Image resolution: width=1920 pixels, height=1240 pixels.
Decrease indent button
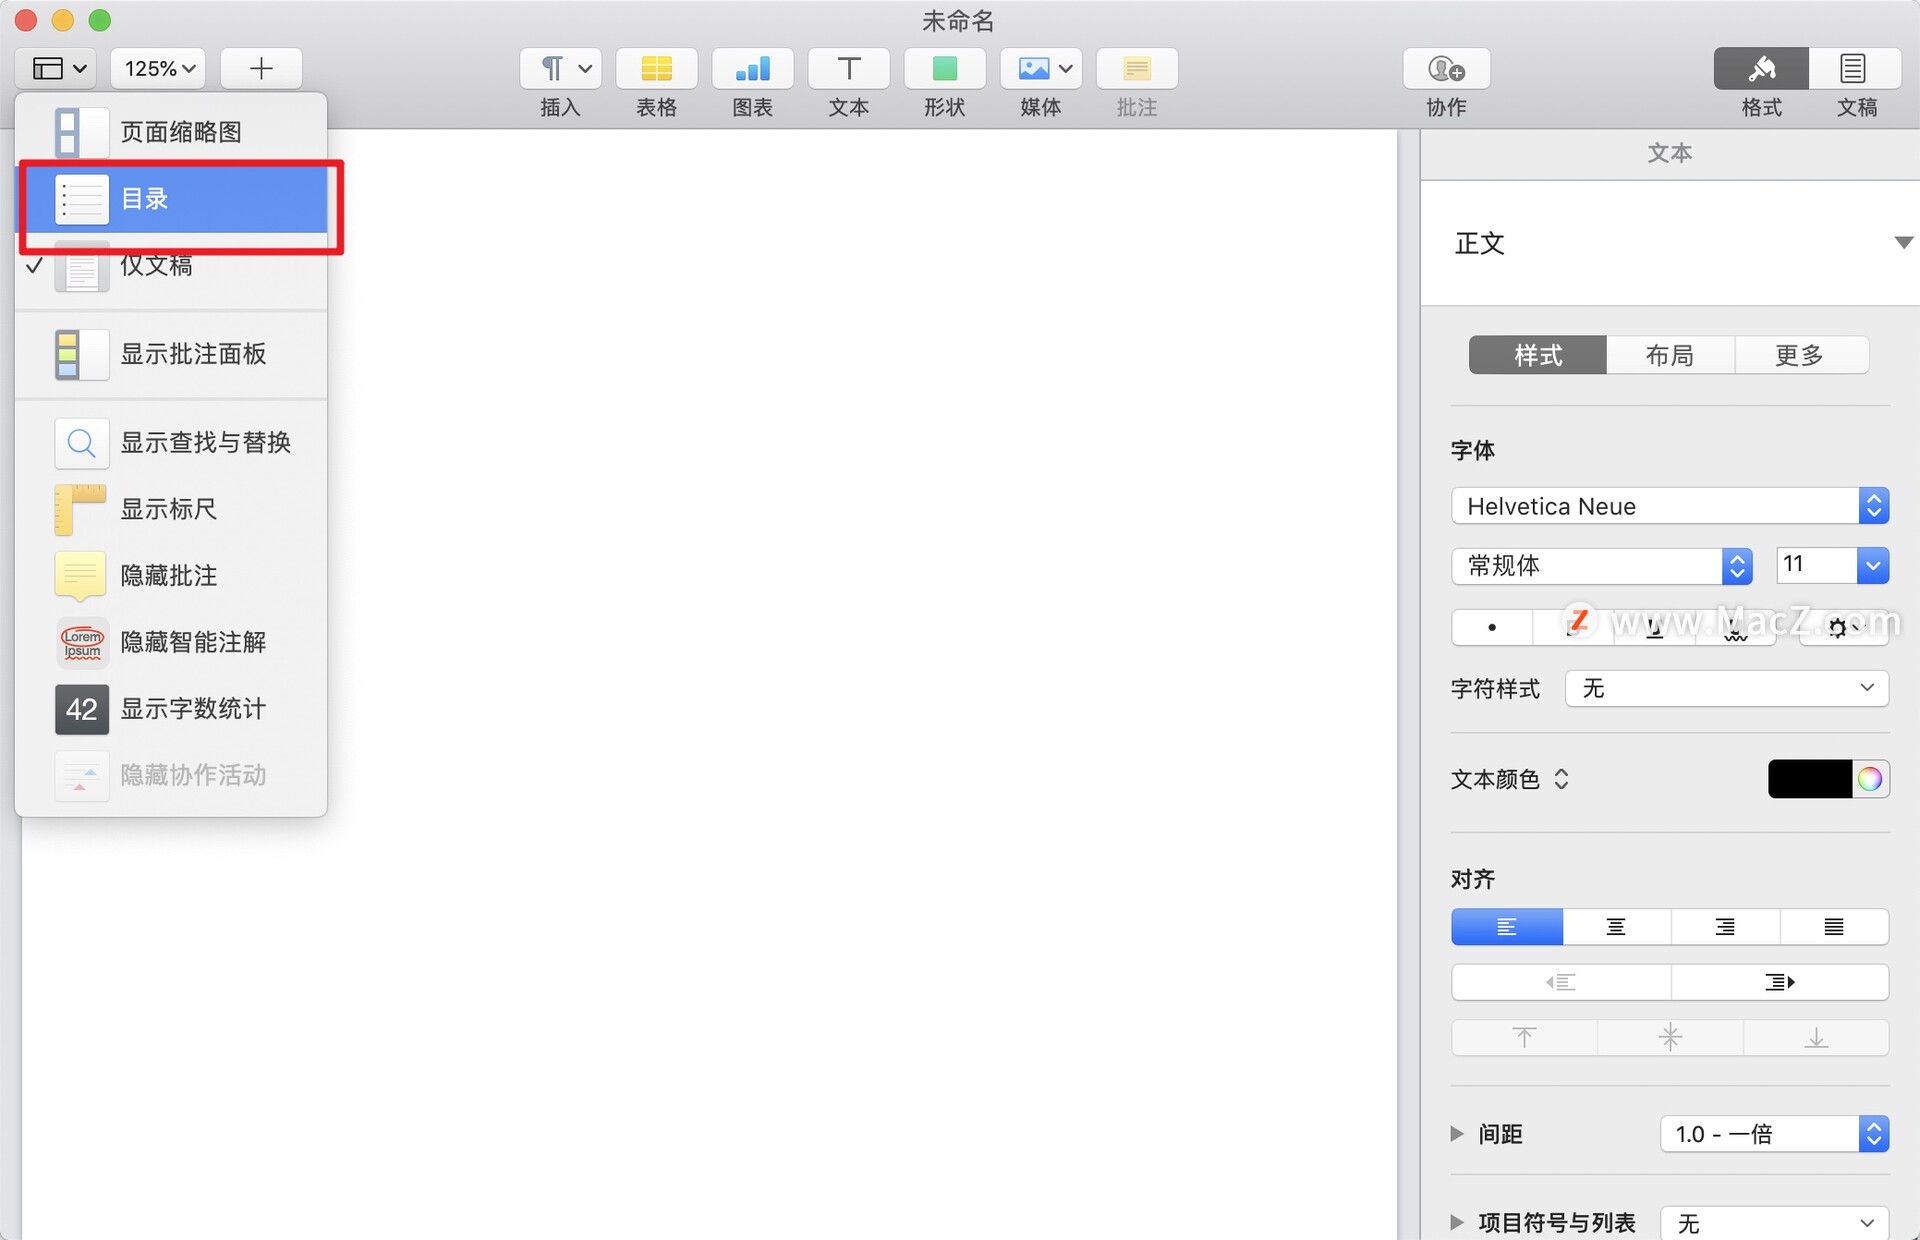coord(1561,982)
